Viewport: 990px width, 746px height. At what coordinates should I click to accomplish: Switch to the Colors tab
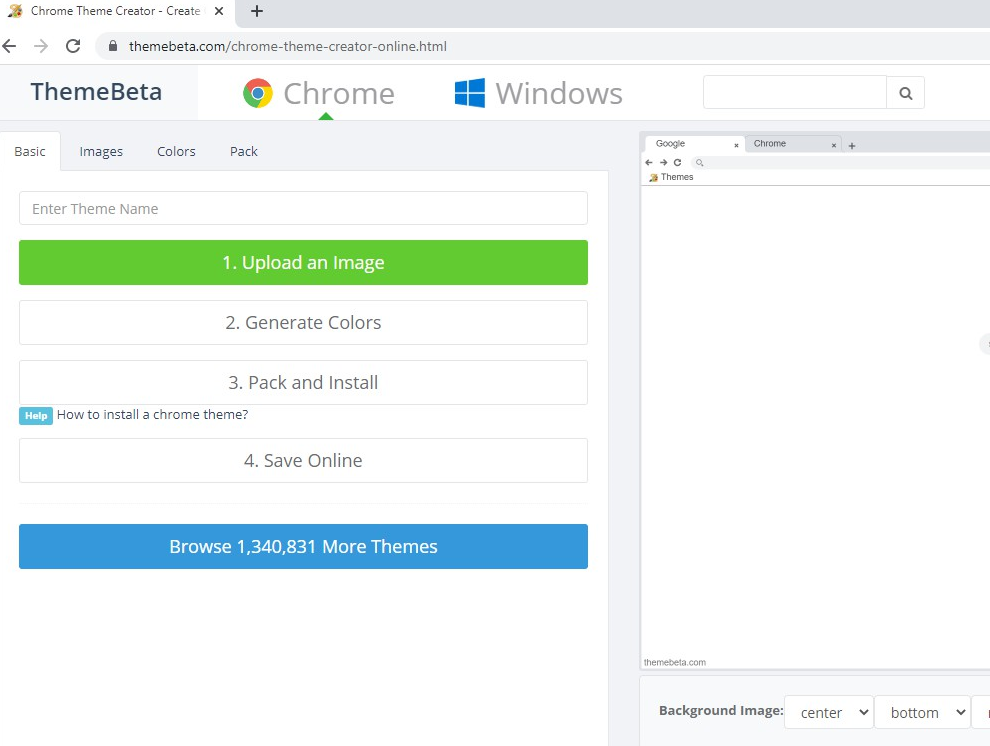[176, 151]
